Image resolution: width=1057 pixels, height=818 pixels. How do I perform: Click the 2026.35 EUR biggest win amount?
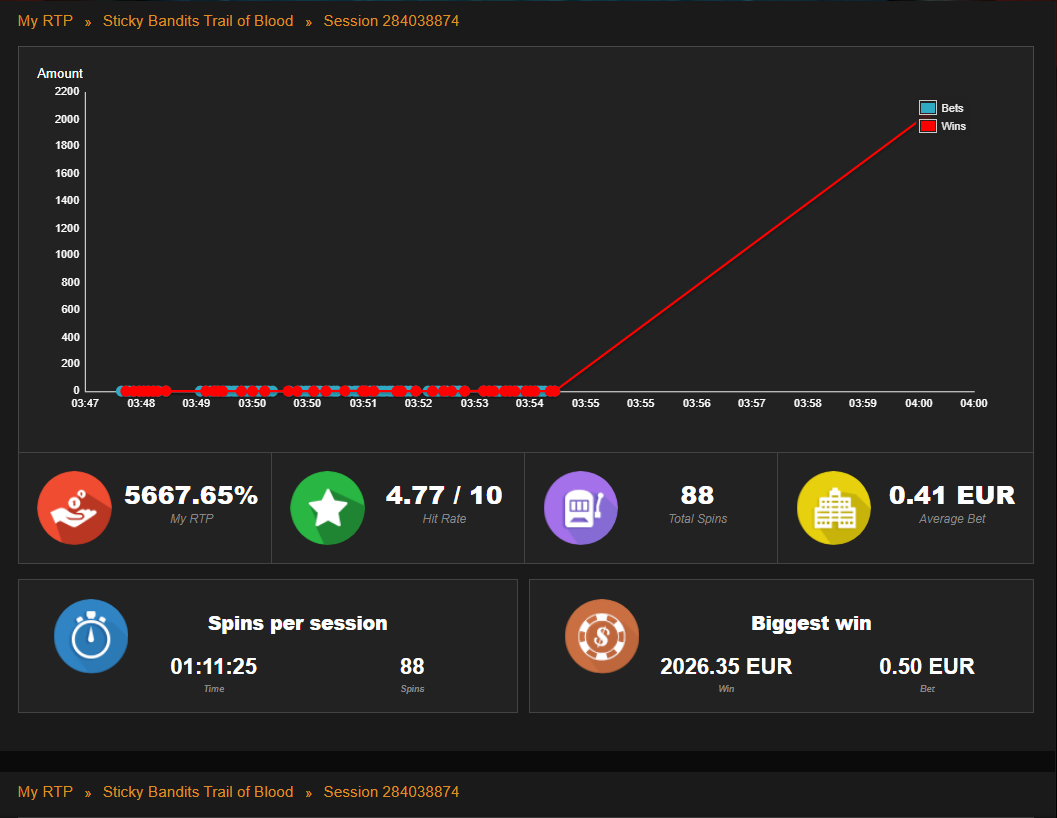pyautogui.click(x=726, y=667)
